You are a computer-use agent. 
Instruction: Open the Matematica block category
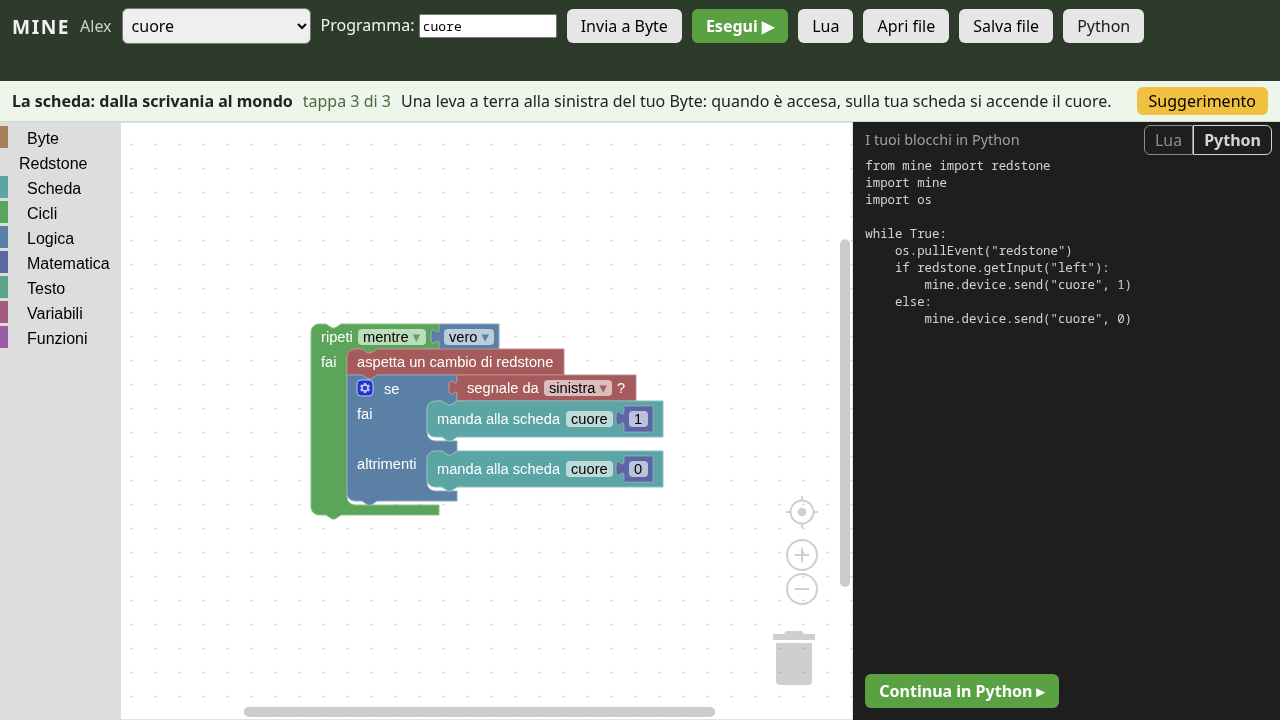coord(60,263)
